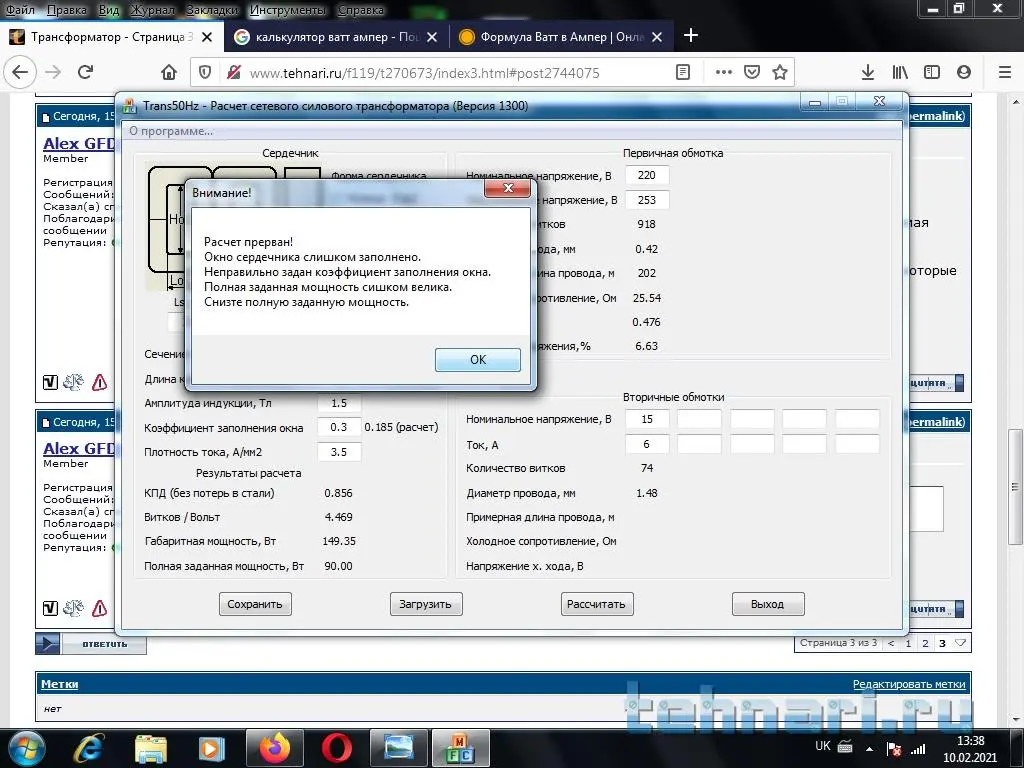Open page actions three-dot menu
1024x768 pixels.
(x=724, y=72)
